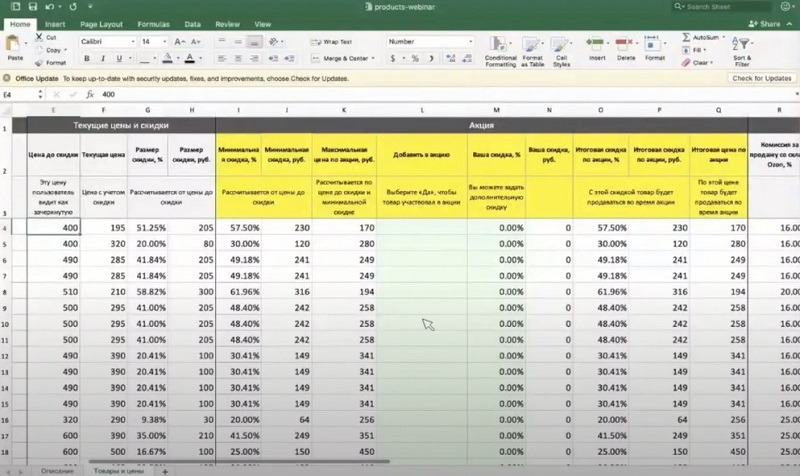Click the smiley feedback icon
Viewport: 800px width, 476px height.
click(785, 7)
